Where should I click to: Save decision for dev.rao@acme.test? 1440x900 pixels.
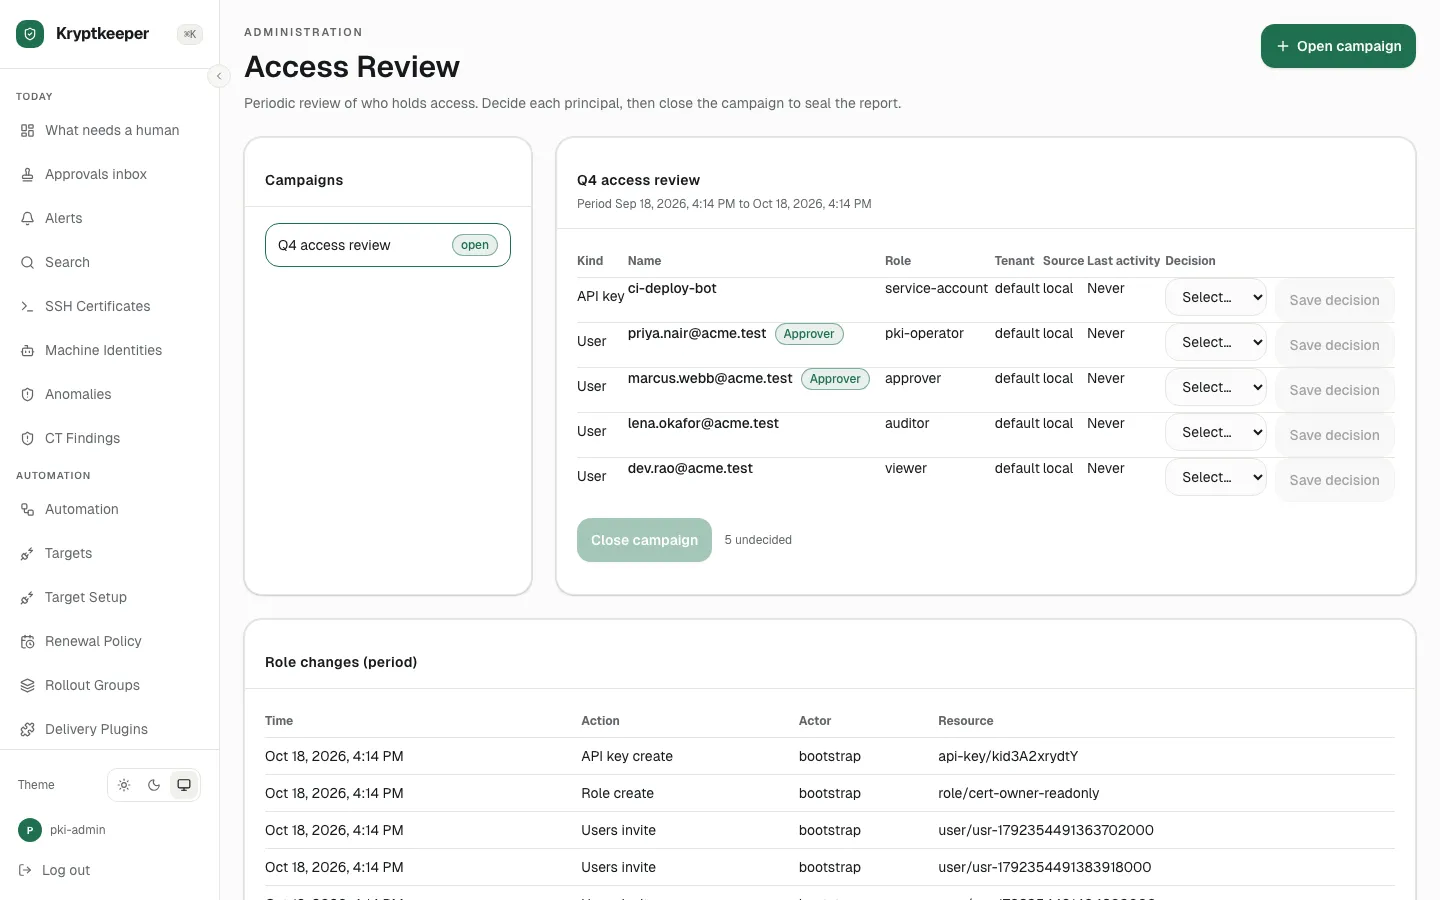click(1334, 480)
